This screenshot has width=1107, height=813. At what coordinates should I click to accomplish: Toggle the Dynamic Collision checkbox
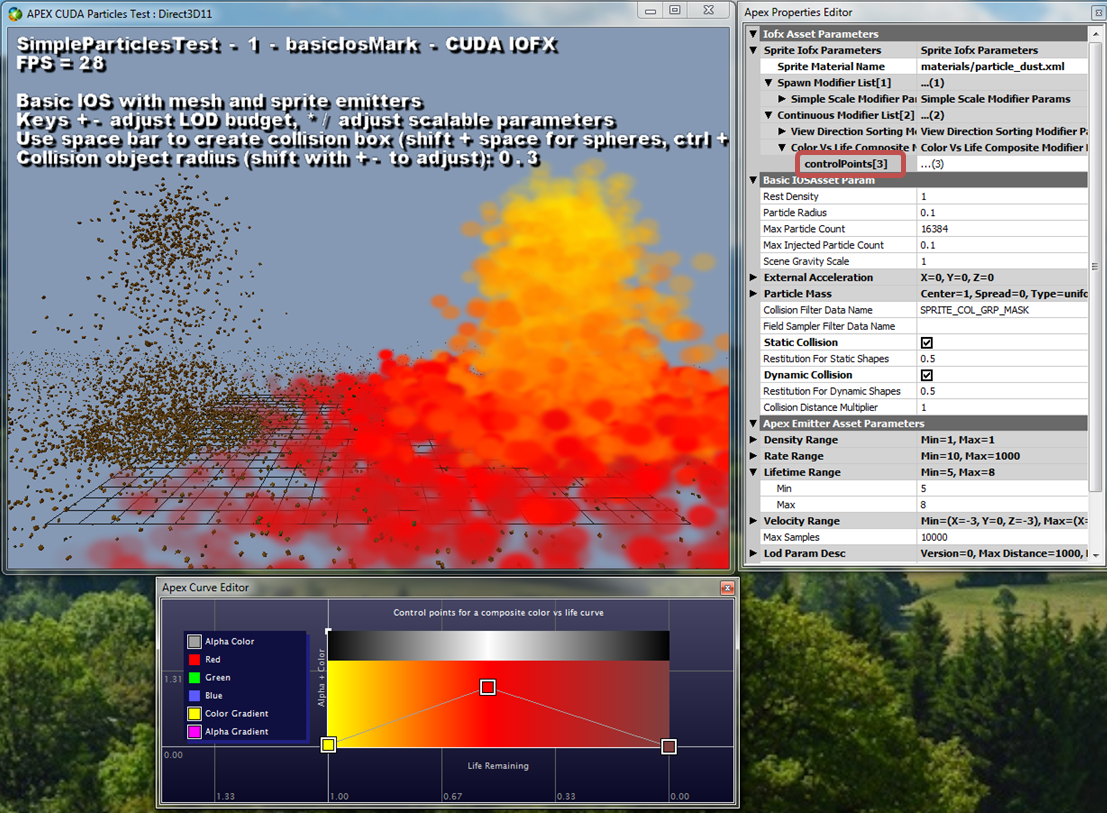pos(927,375)
